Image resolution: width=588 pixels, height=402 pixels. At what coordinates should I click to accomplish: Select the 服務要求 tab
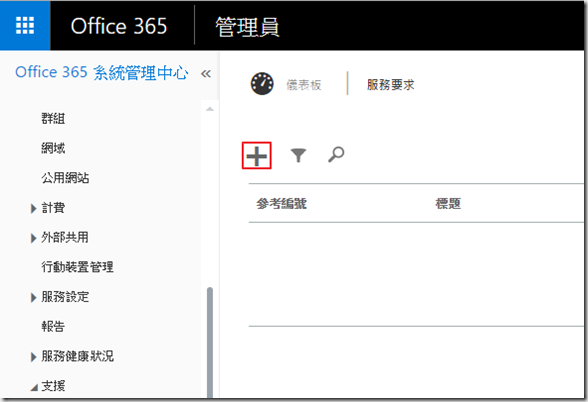(x=390, y=85)
